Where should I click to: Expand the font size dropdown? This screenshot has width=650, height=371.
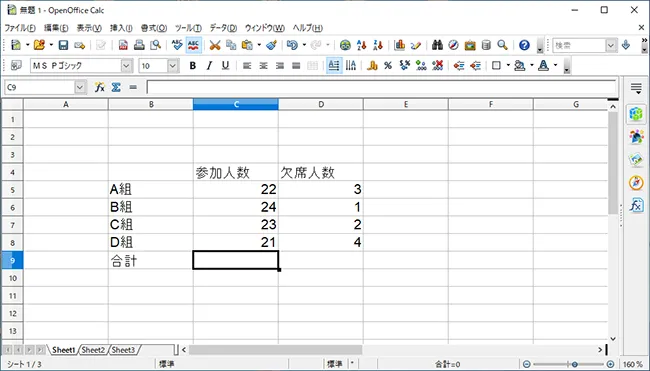[173, 65]
